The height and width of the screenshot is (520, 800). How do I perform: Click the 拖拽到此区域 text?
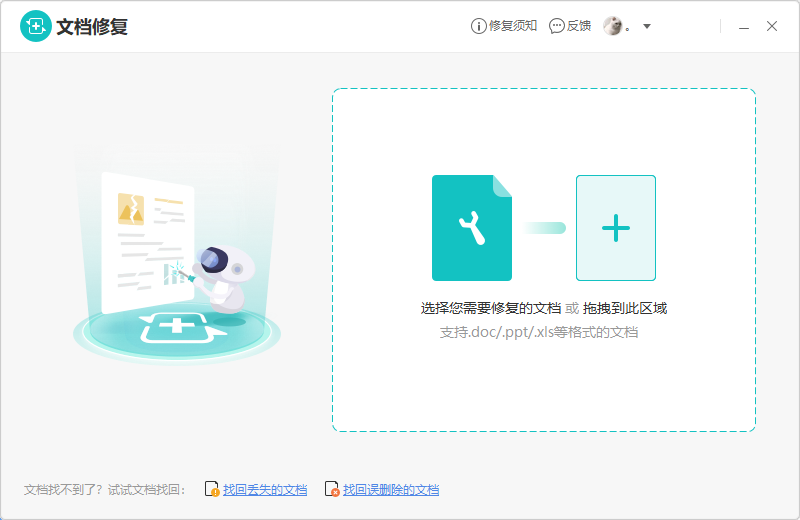[x=626, y=308]
